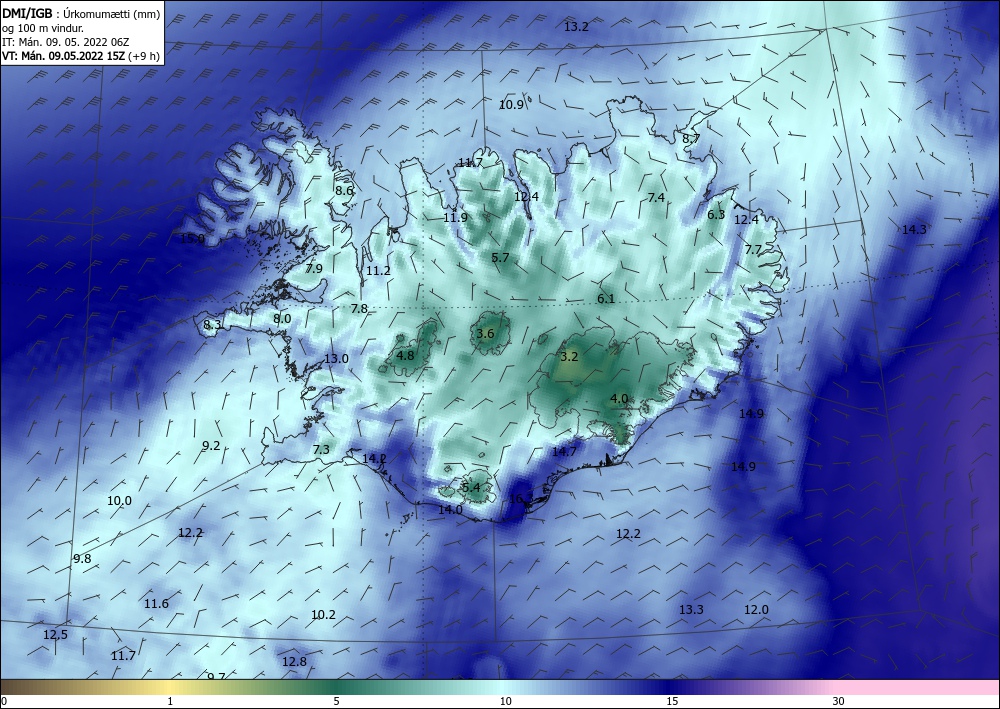
Task: Click the '10' label on the color scale
Action: [505, 702]
